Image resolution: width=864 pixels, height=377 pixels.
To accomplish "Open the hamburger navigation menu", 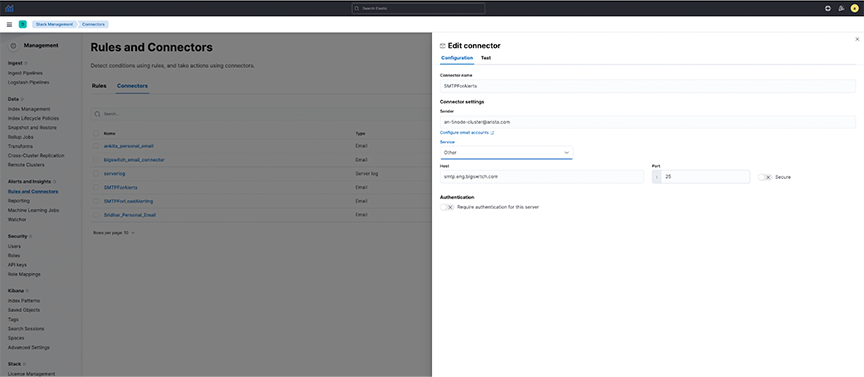I will (x=9, y=24).
